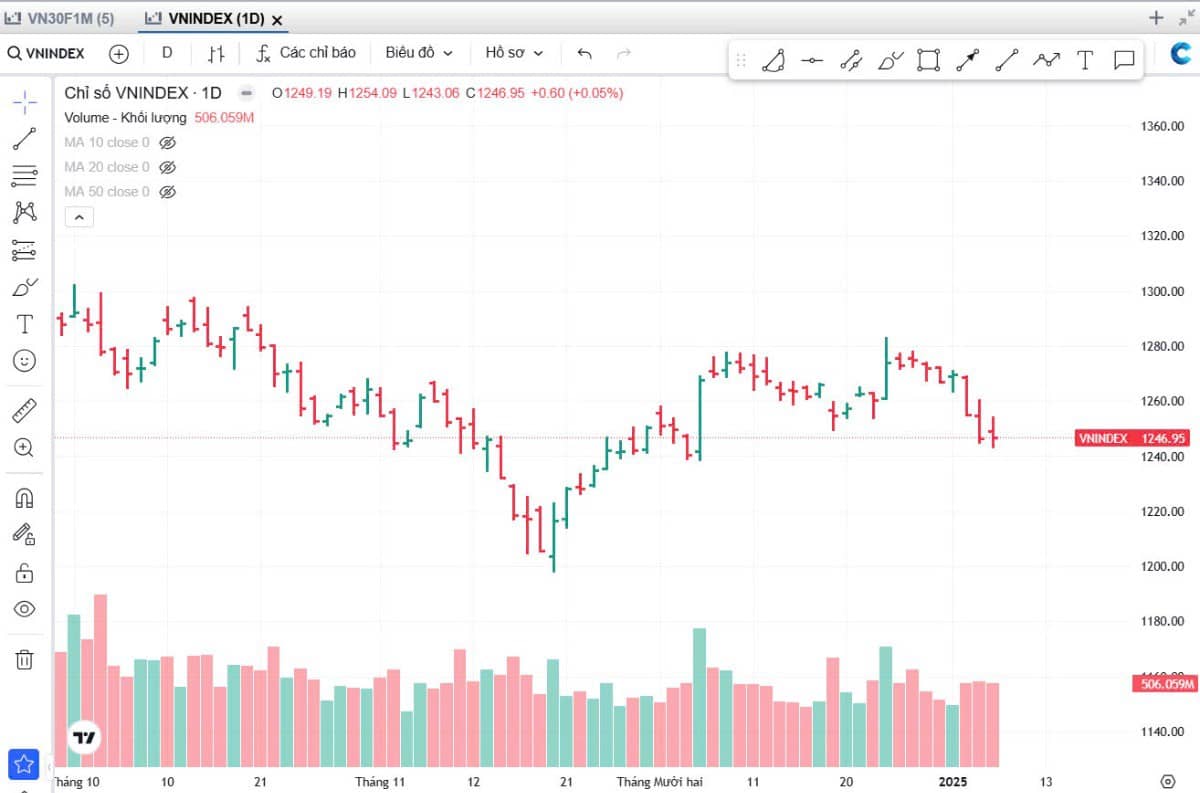1200x793 pixels.
Task: Open the Biểu đồ dropdown
Action: pos(419,53)
